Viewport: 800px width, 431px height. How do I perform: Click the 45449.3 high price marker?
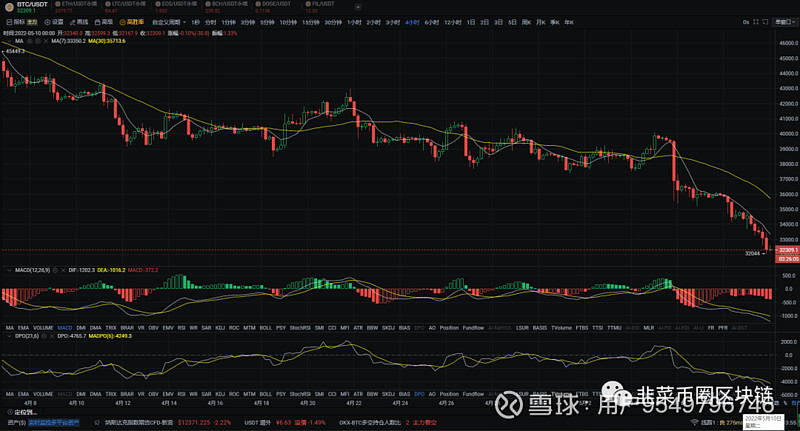14,51
